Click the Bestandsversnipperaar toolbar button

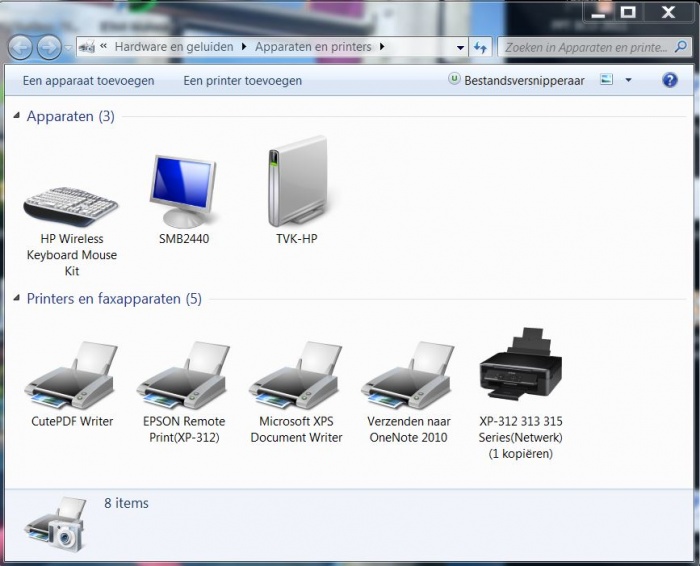517,81
